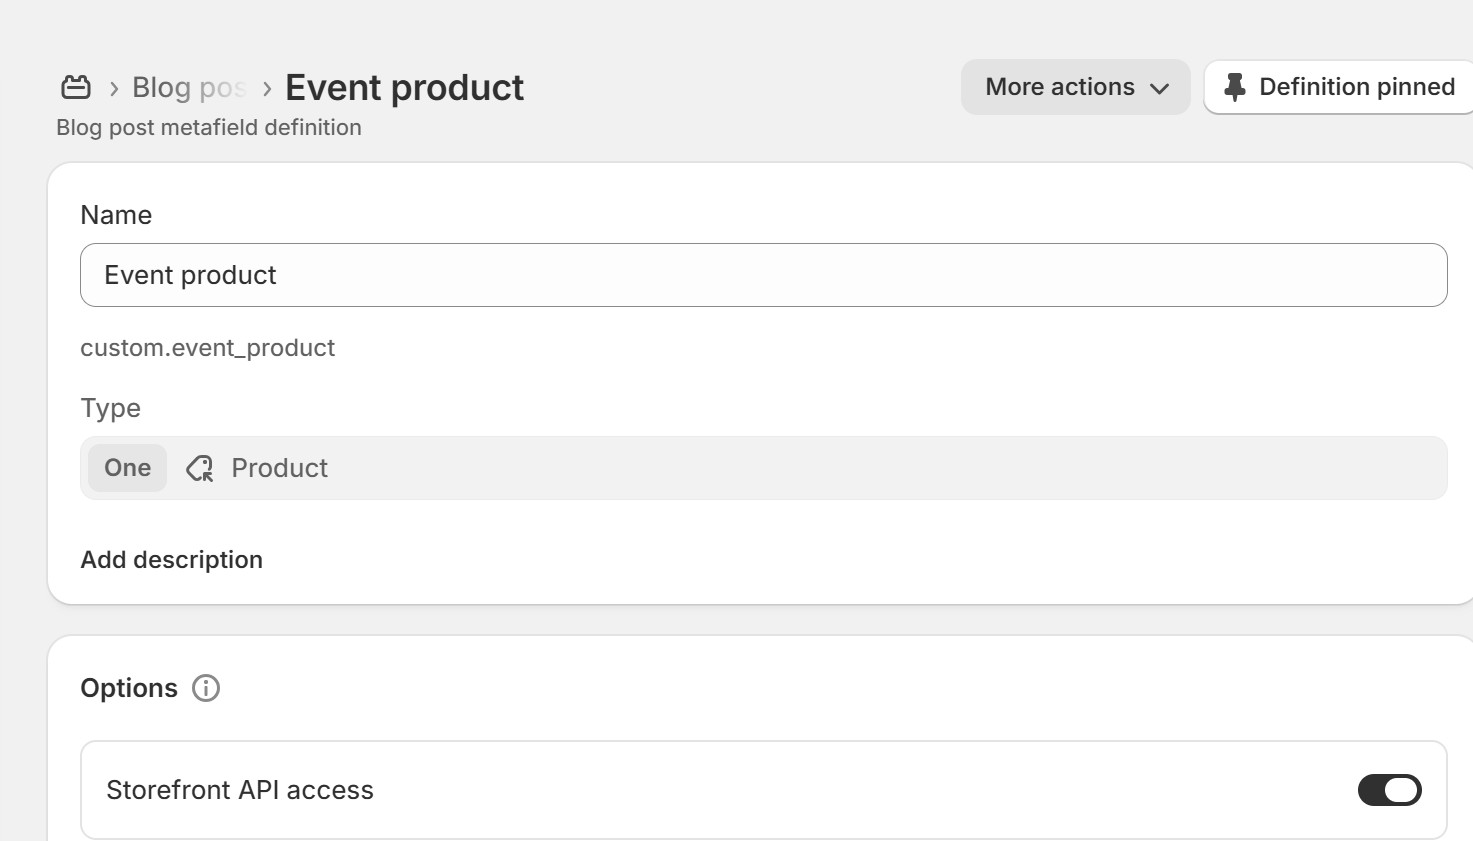This screenshot has width=1473, height=841.
Task: Click the Product type tag icon
Action: pos(200,468)
